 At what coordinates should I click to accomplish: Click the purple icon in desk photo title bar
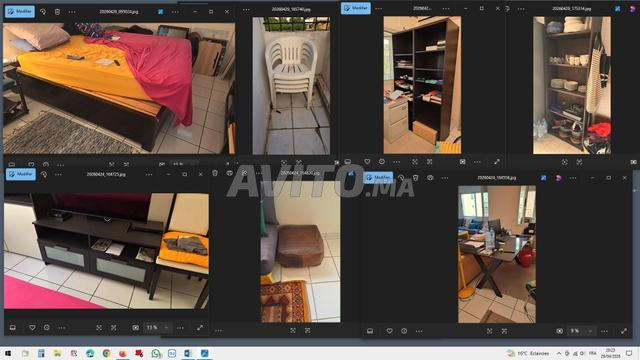558,178
